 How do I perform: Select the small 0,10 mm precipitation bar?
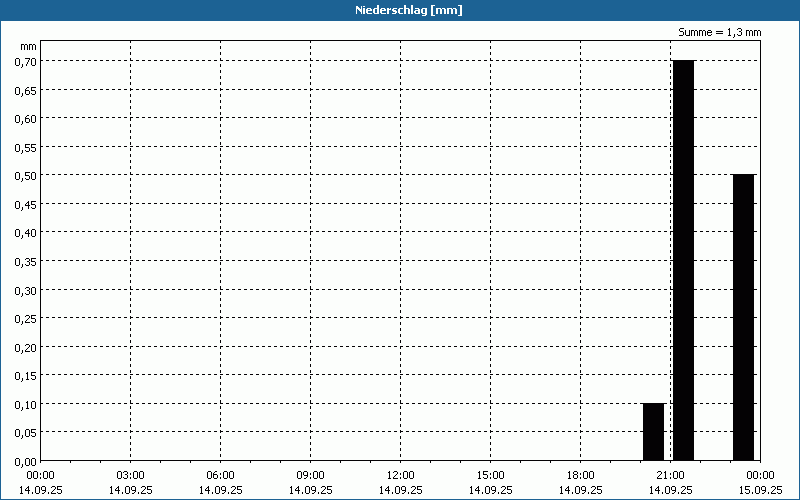click(x=653, y=431)
